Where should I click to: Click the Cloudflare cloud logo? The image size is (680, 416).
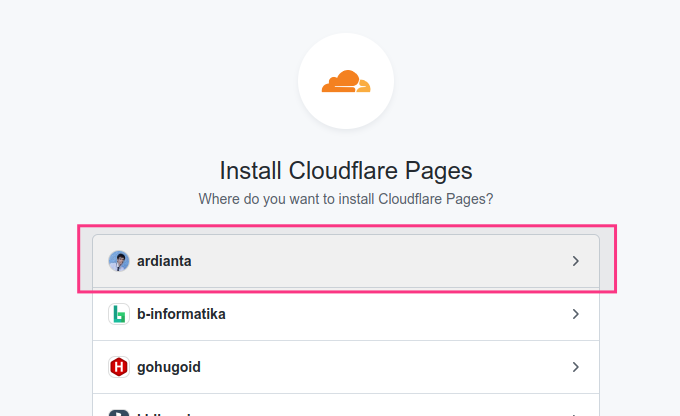(x=345, y=81)
